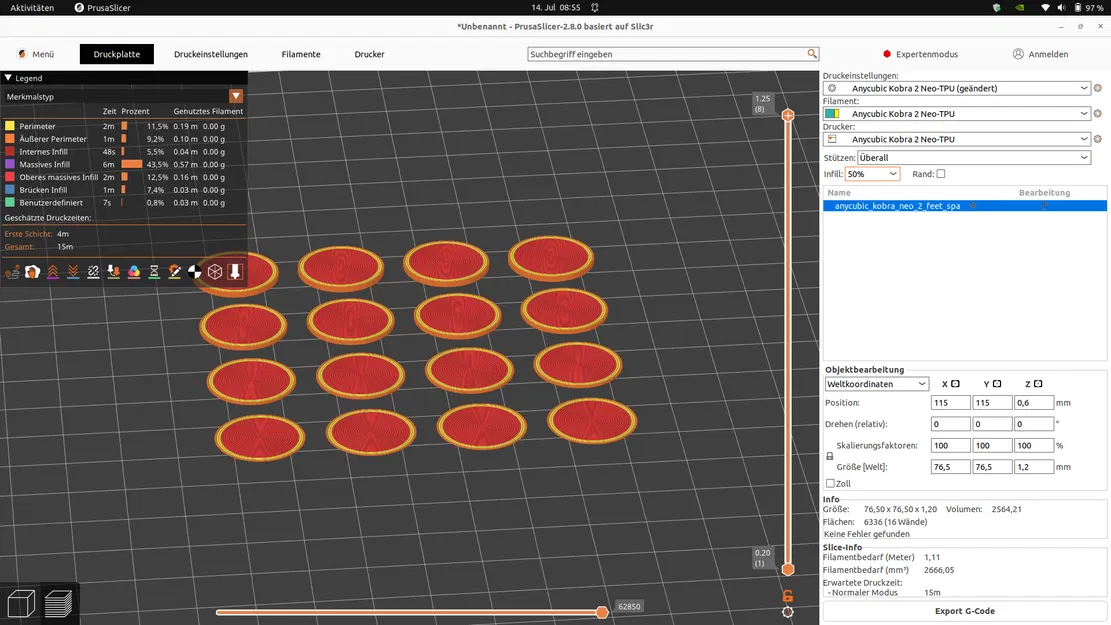
Task: Switch to 3D editor view cube icon
Action: click(21, 604)
